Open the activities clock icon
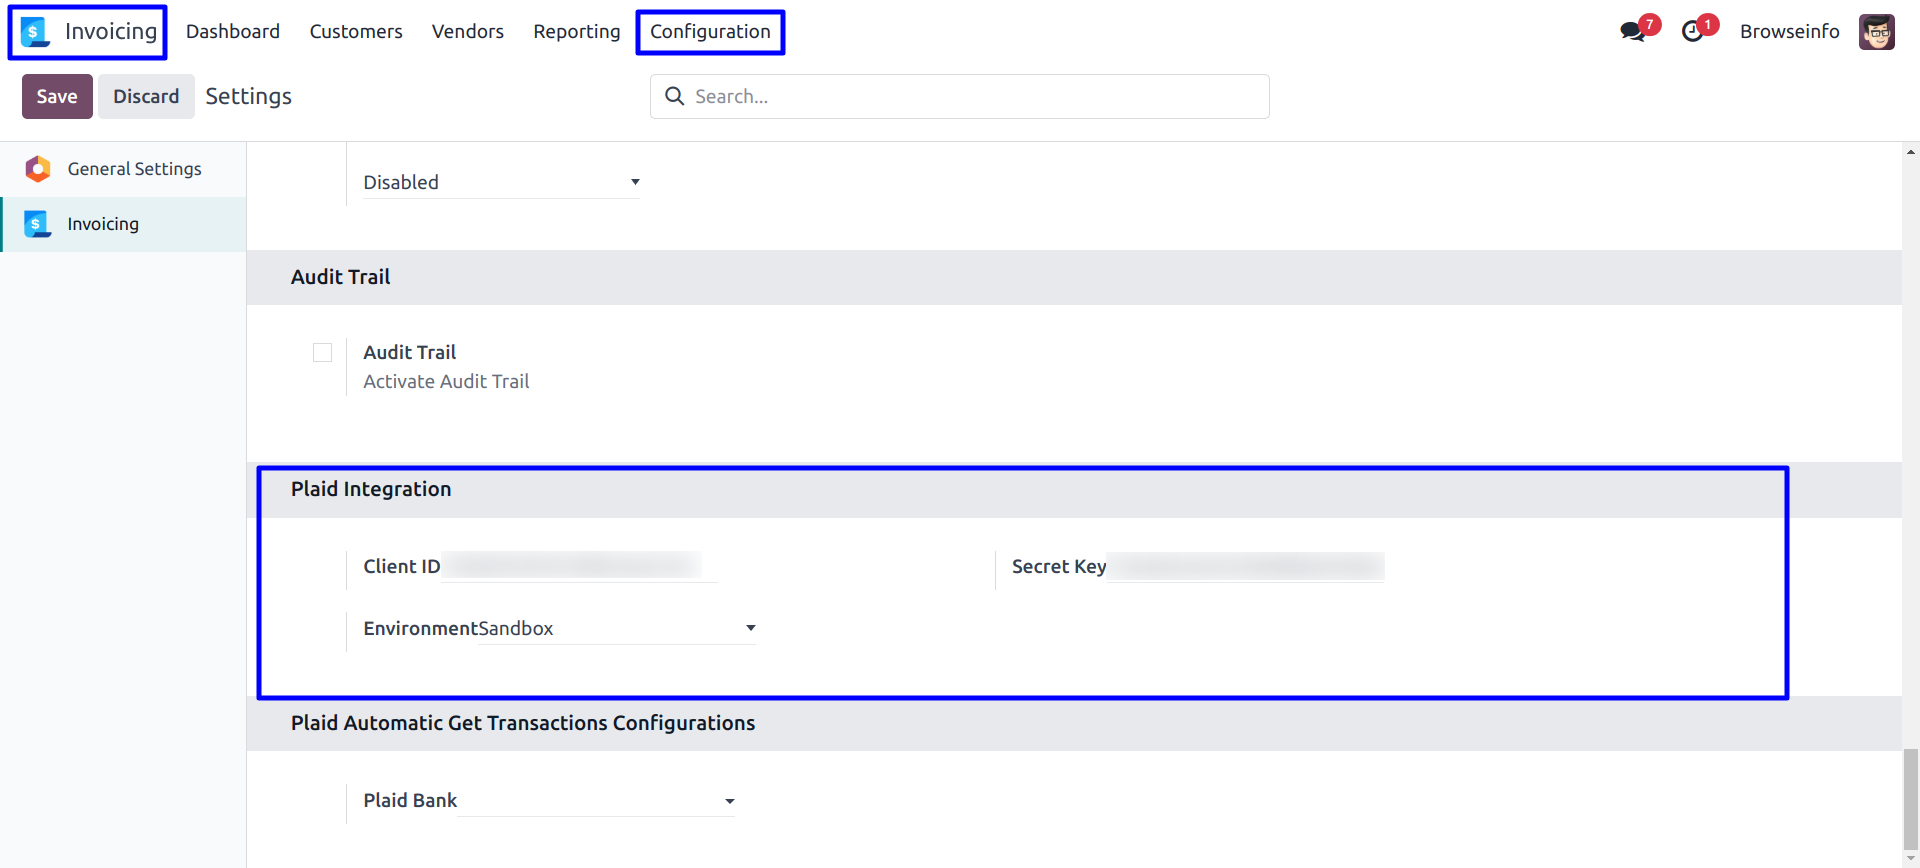This screenshot has width=1920, height=868. 1692,31
